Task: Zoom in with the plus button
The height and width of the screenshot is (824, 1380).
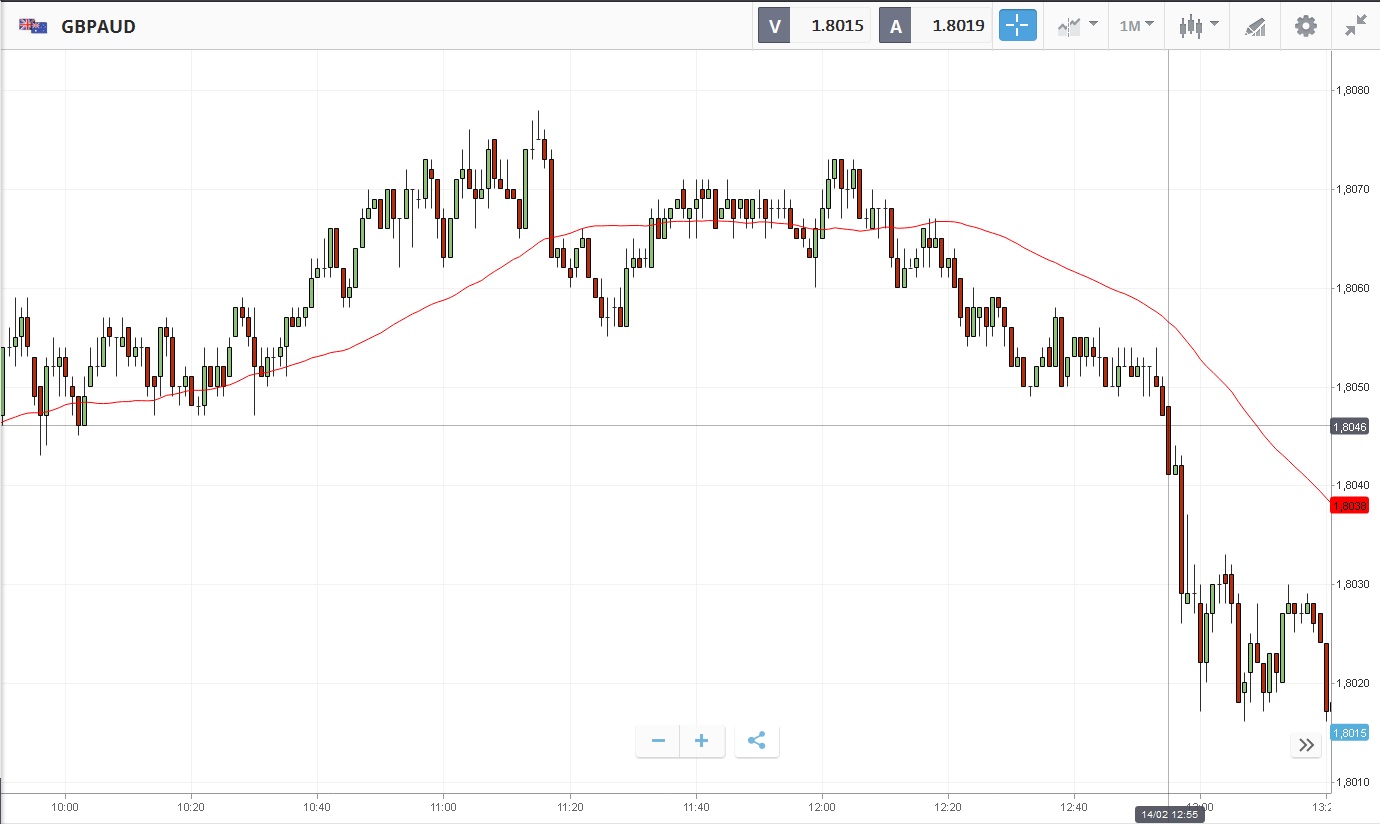Action: click(x=702, y=741)
